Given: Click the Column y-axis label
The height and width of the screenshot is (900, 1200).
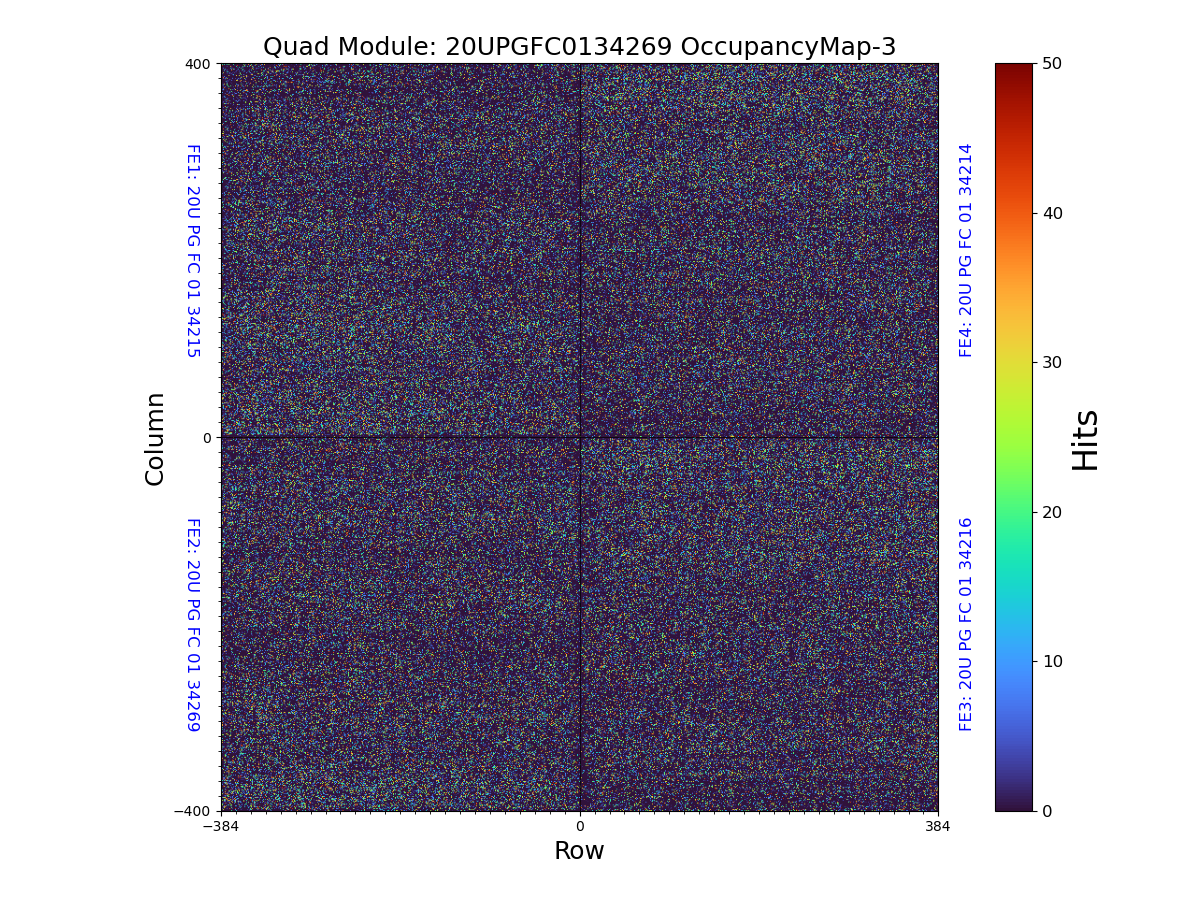Looking at the screenshot, I should [x=155, y=438].
